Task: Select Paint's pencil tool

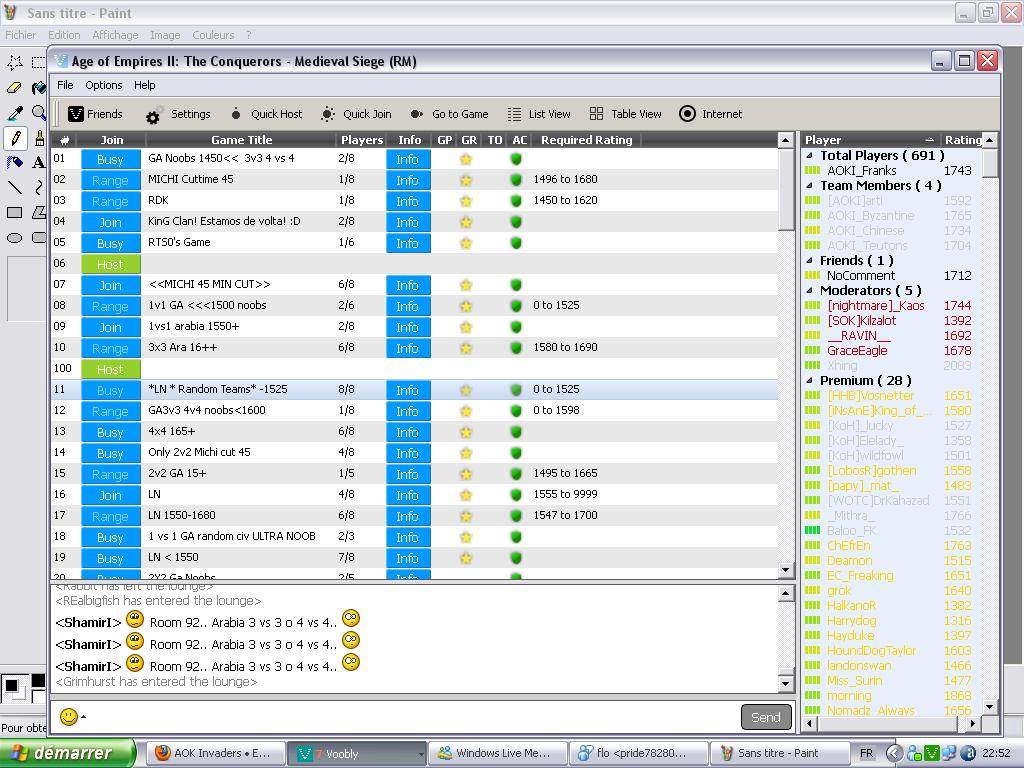Action: tap(15, 138)
